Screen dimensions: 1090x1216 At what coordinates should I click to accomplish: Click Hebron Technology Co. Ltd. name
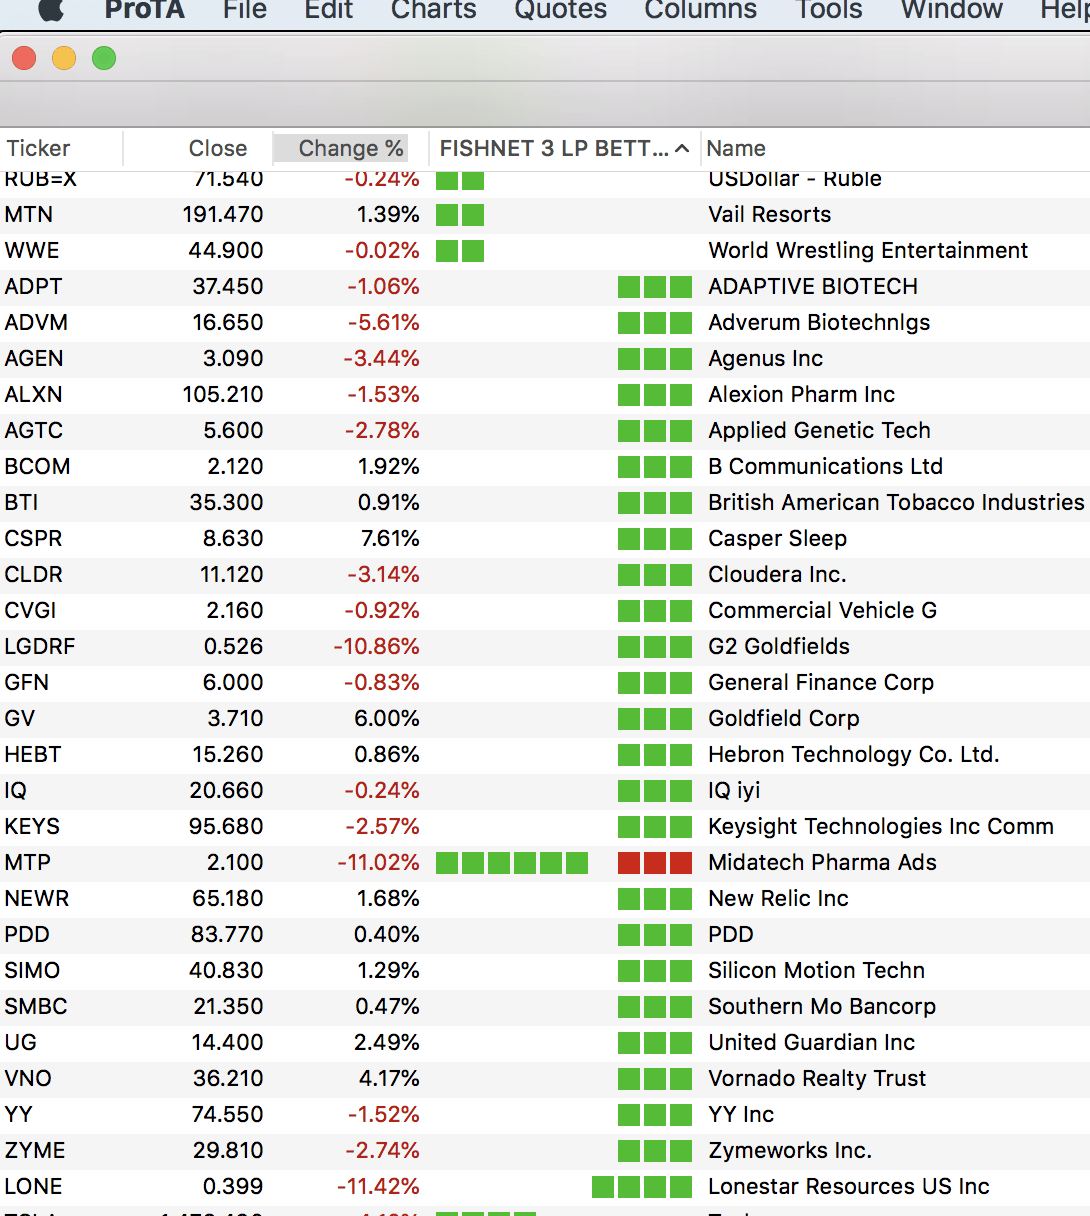854,754
